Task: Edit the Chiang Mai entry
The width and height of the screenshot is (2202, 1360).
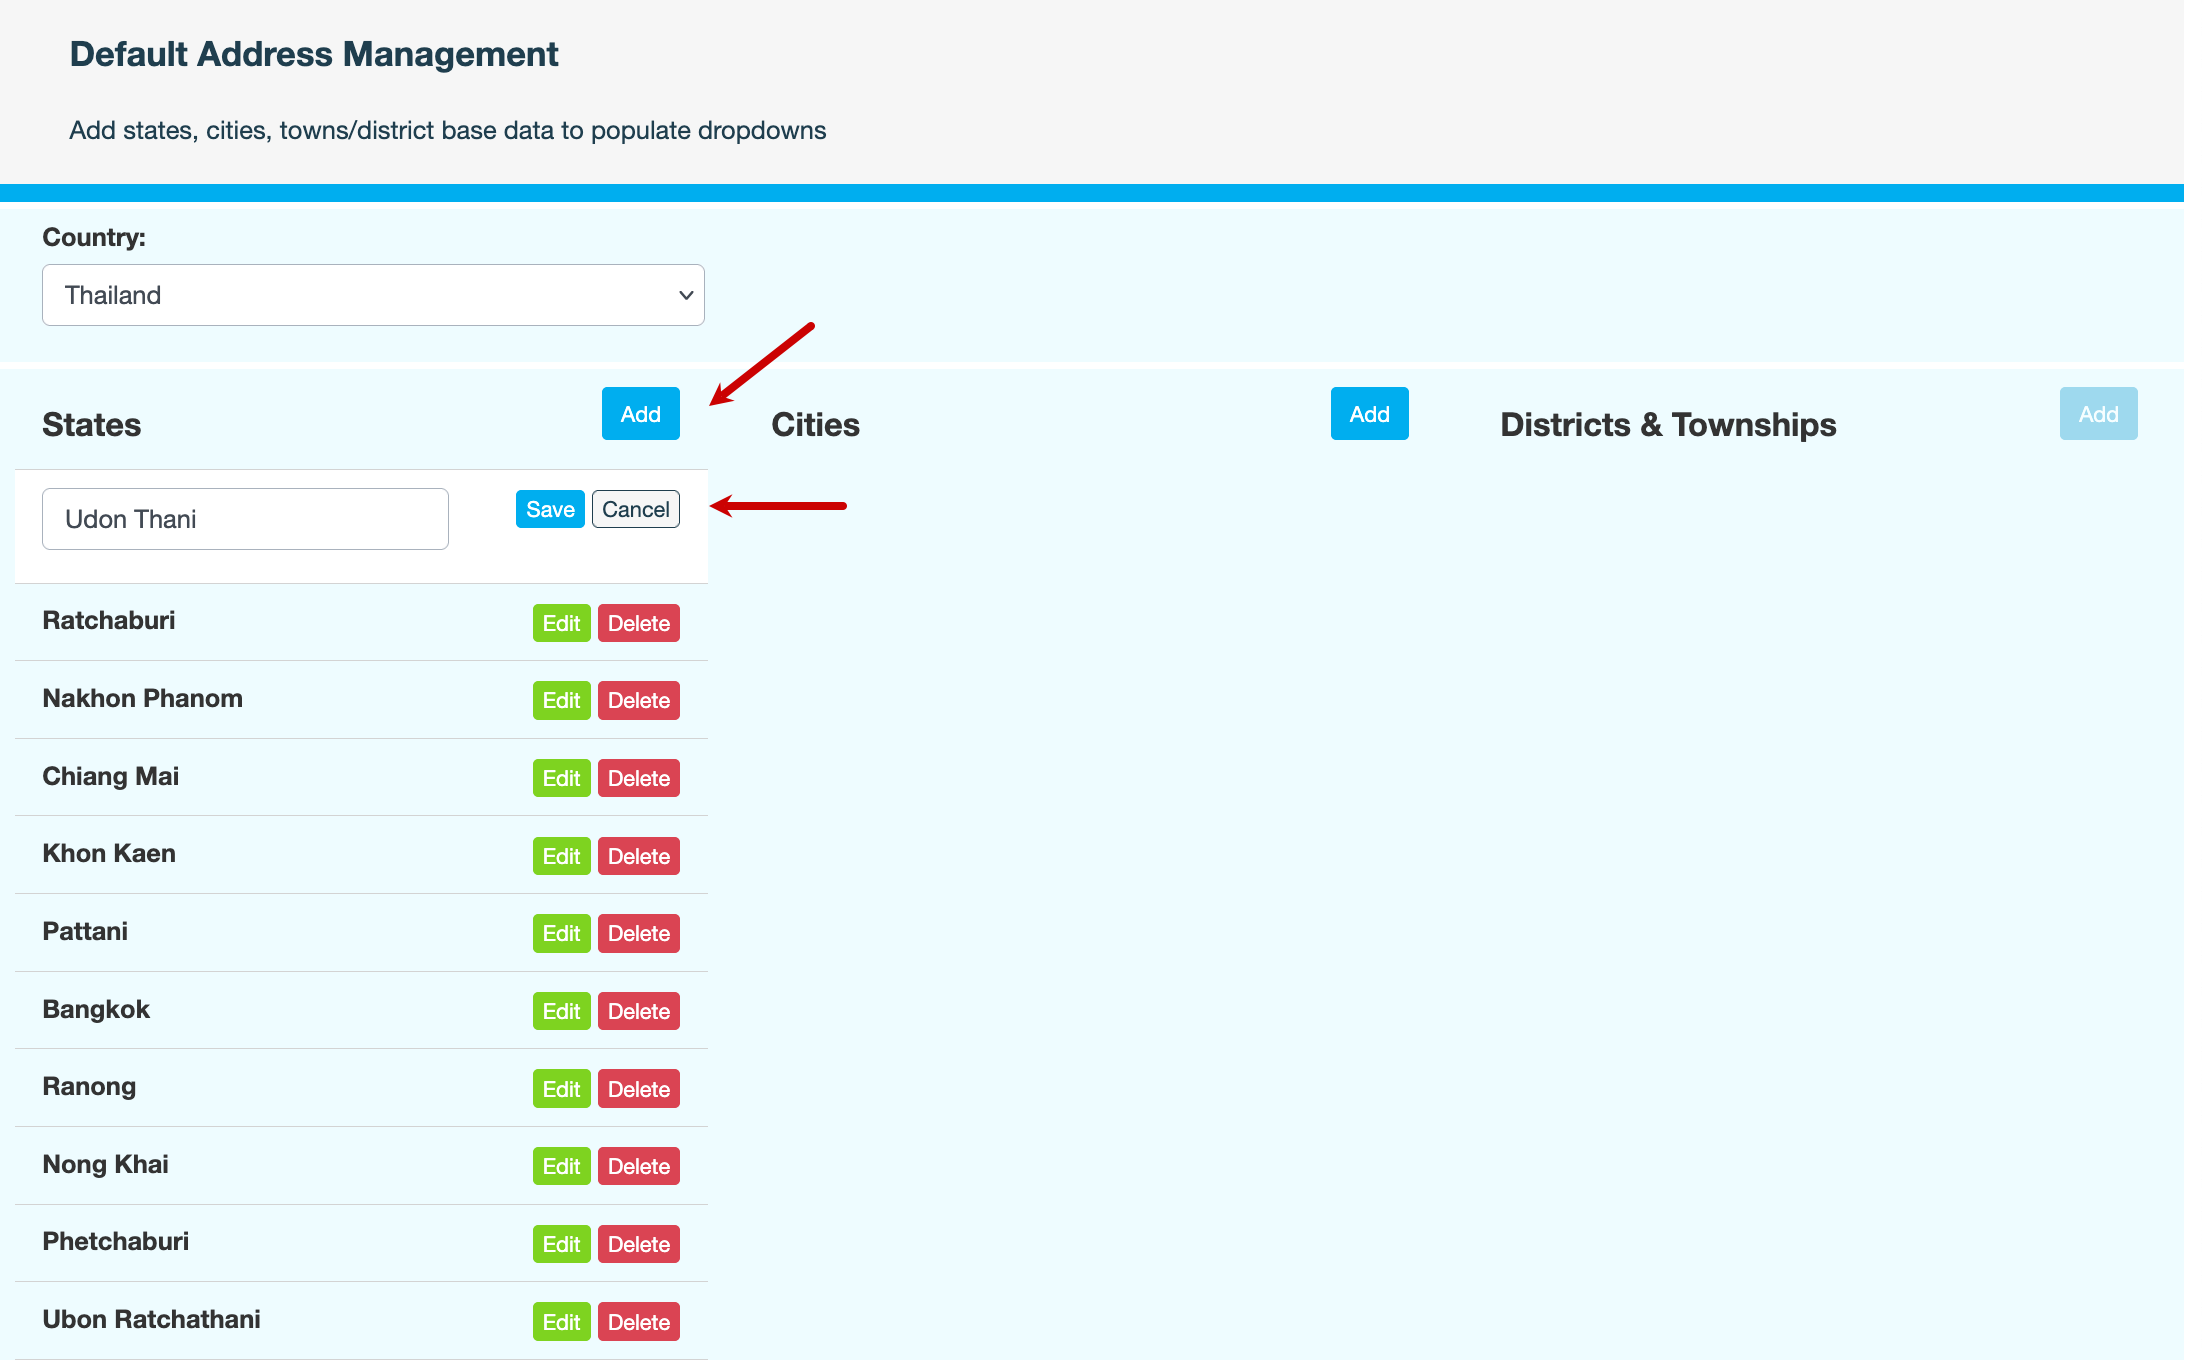Action: tap(561, 778)
